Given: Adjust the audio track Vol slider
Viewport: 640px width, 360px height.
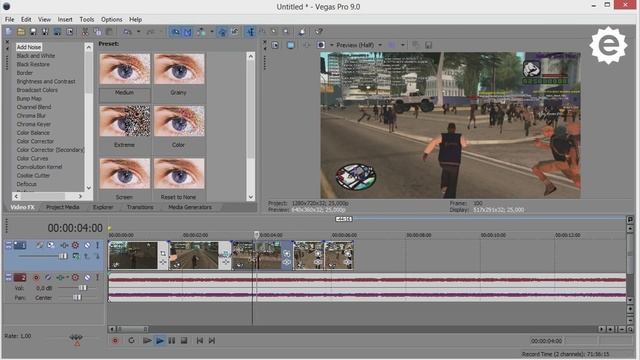Looking at the screenshot, I should 83,288.
